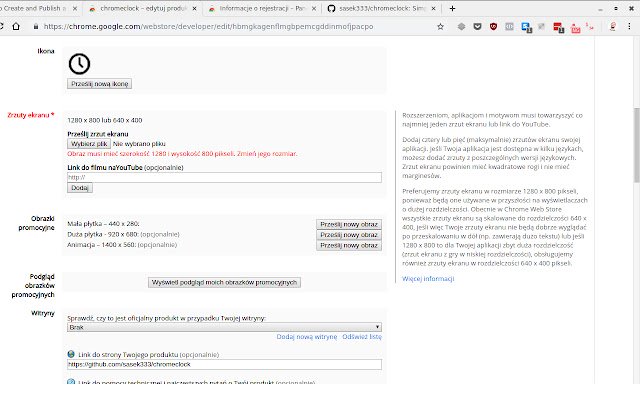Open 'Więcej informacji' link
This screenshot has width=640, height=400.
pyautogui.click(x=428, y=279)
